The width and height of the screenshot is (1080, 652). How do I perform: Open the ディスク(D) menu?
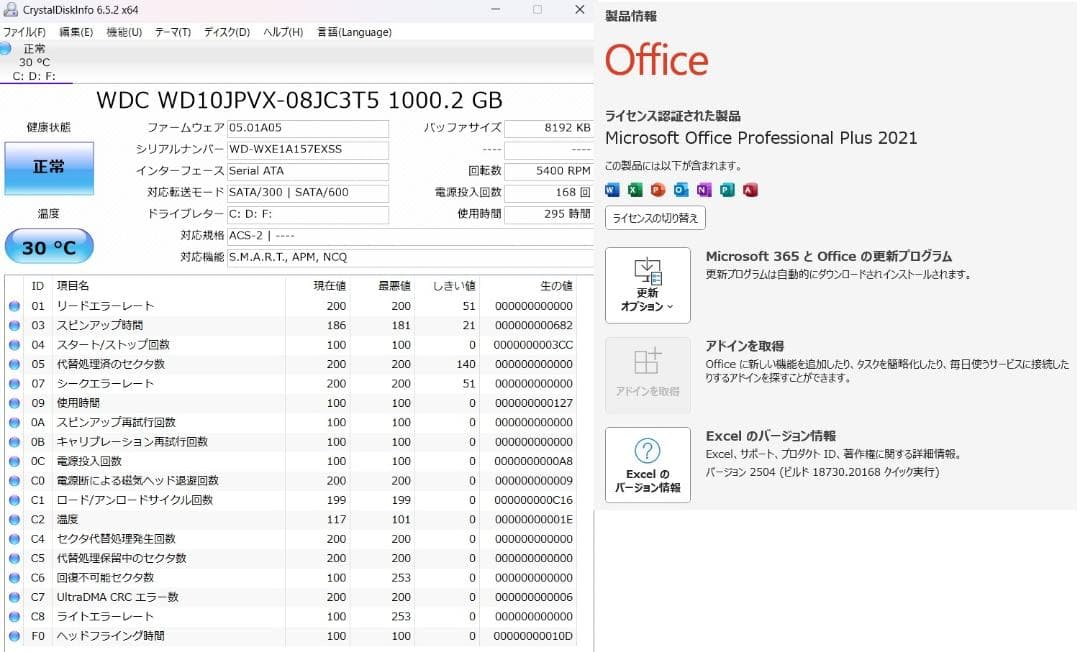[x=227, y=32]
